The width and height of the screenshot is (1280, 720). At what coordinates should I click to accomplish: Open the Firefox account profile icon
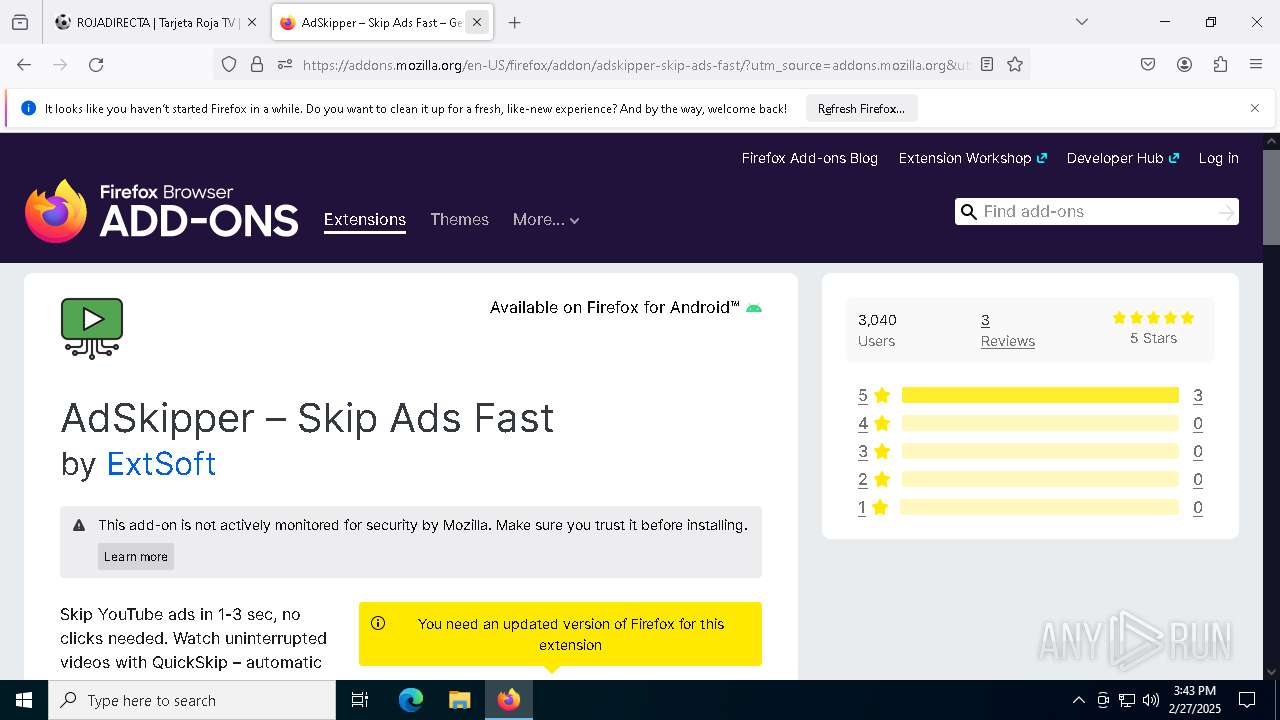tap(1184, 65)
